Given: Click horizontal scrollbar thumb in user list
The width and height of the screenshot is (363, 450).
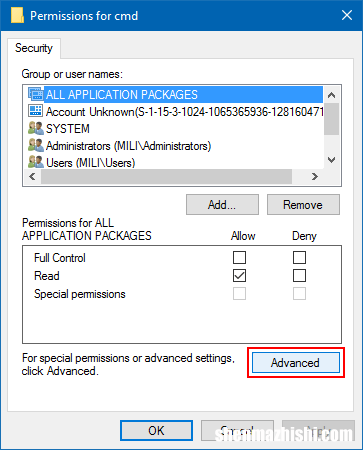Looking at the screenshot, I should [x=166, y=176].
